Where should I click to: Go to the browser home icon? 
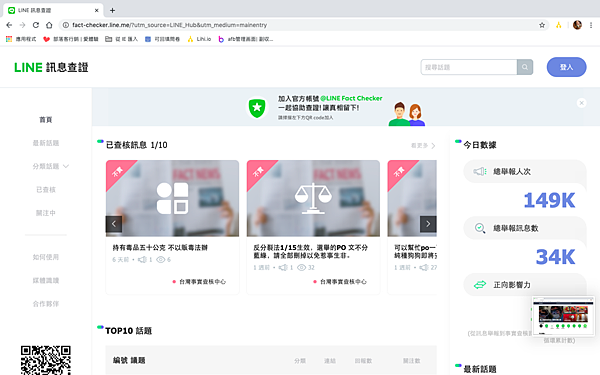pos(49,25)
